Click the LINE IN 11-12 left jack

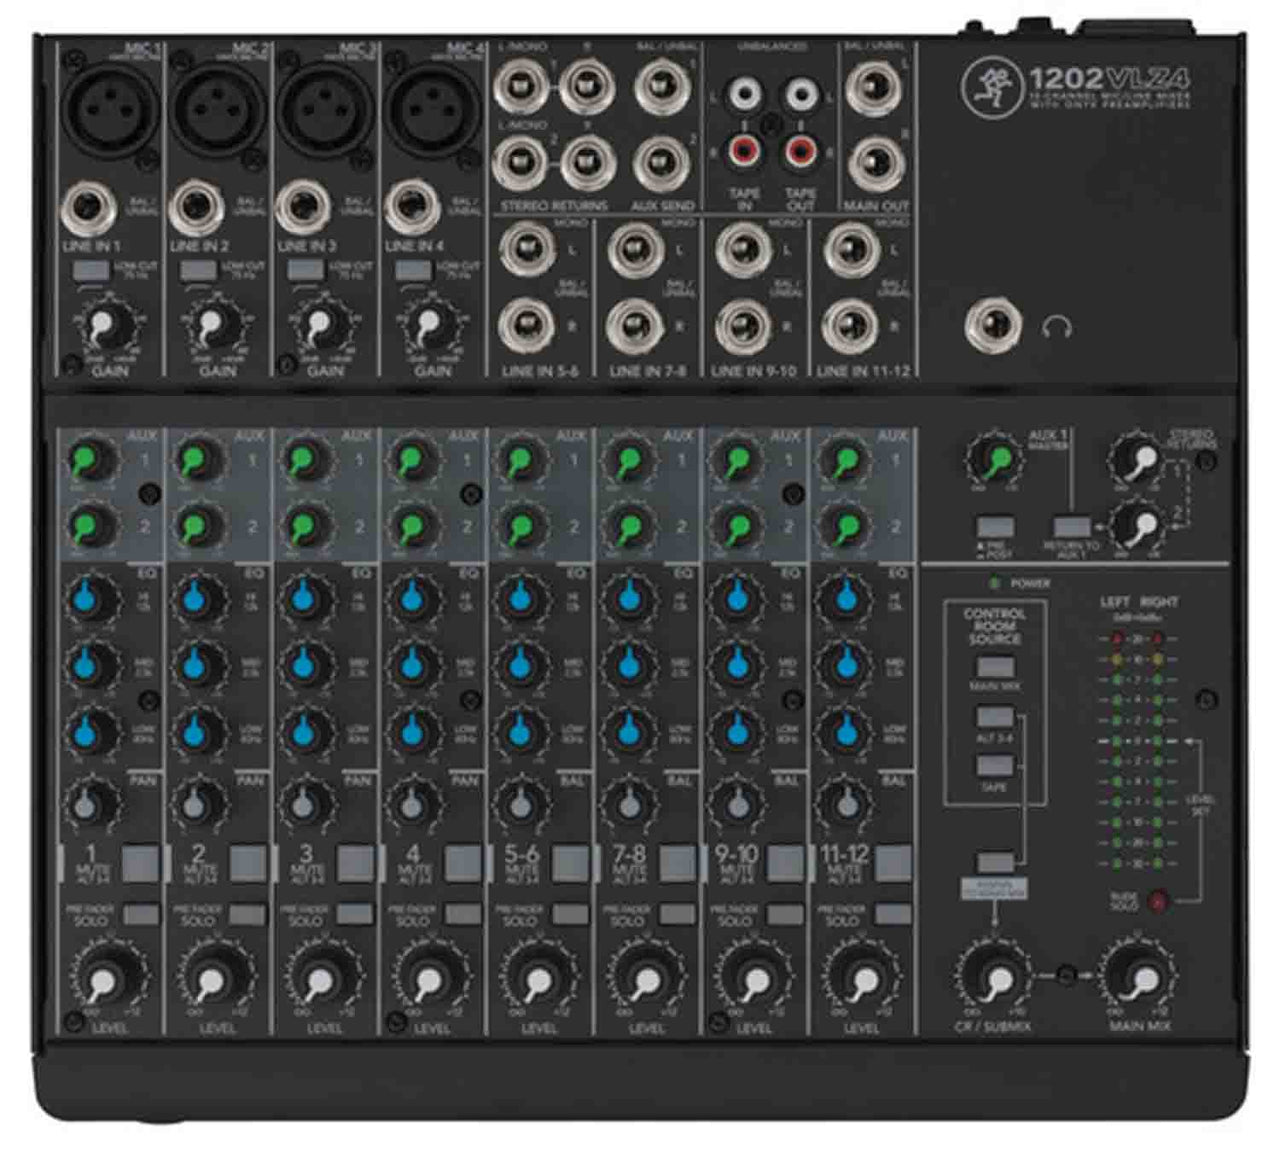(x=850, y=249)
